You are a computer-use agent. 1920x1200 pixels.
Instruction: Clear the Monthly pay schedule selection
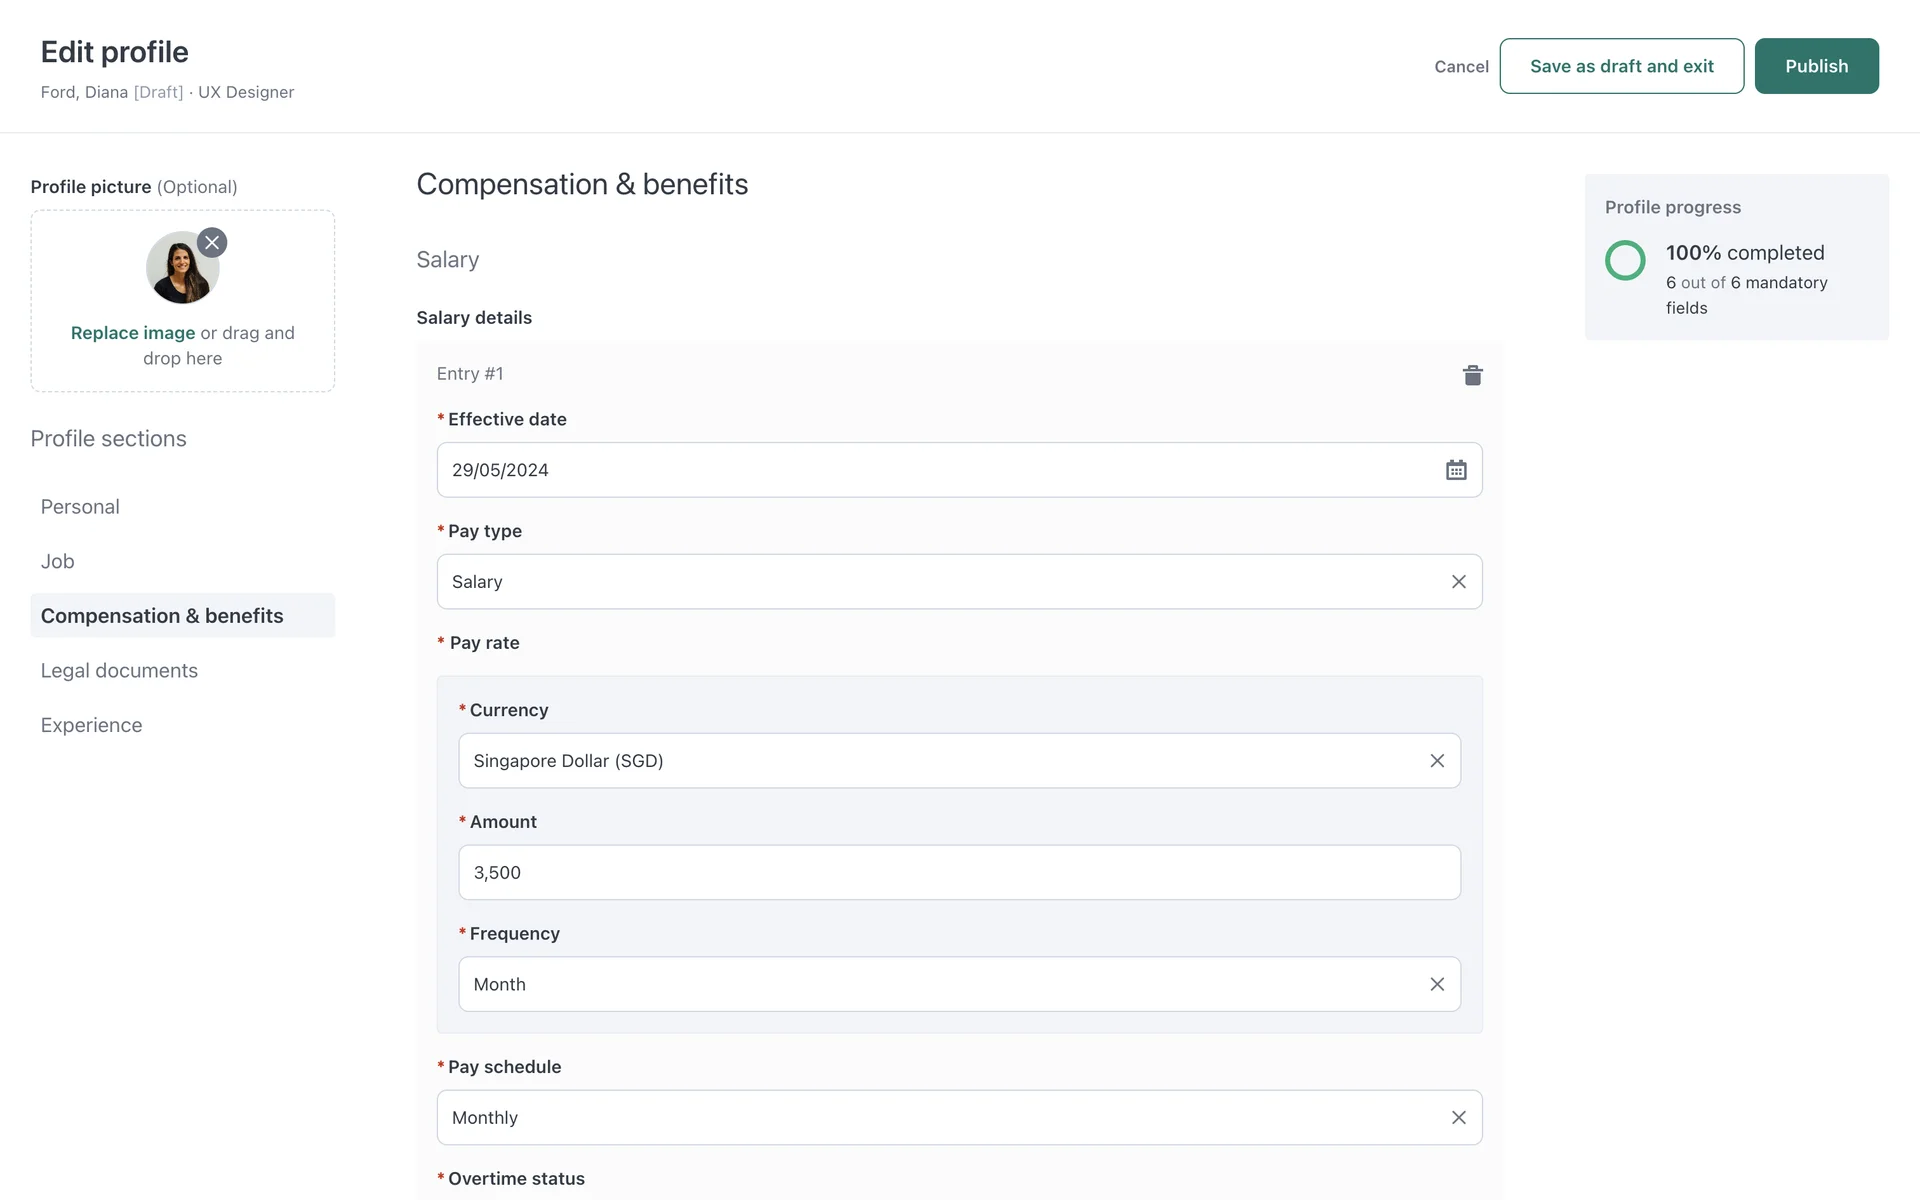pyautogui.click(x=1458, y=1117)
